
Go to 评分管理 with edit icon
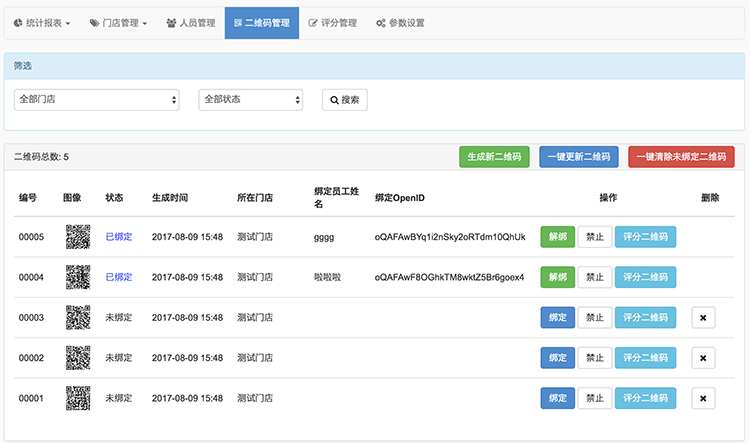pos(333,23)
